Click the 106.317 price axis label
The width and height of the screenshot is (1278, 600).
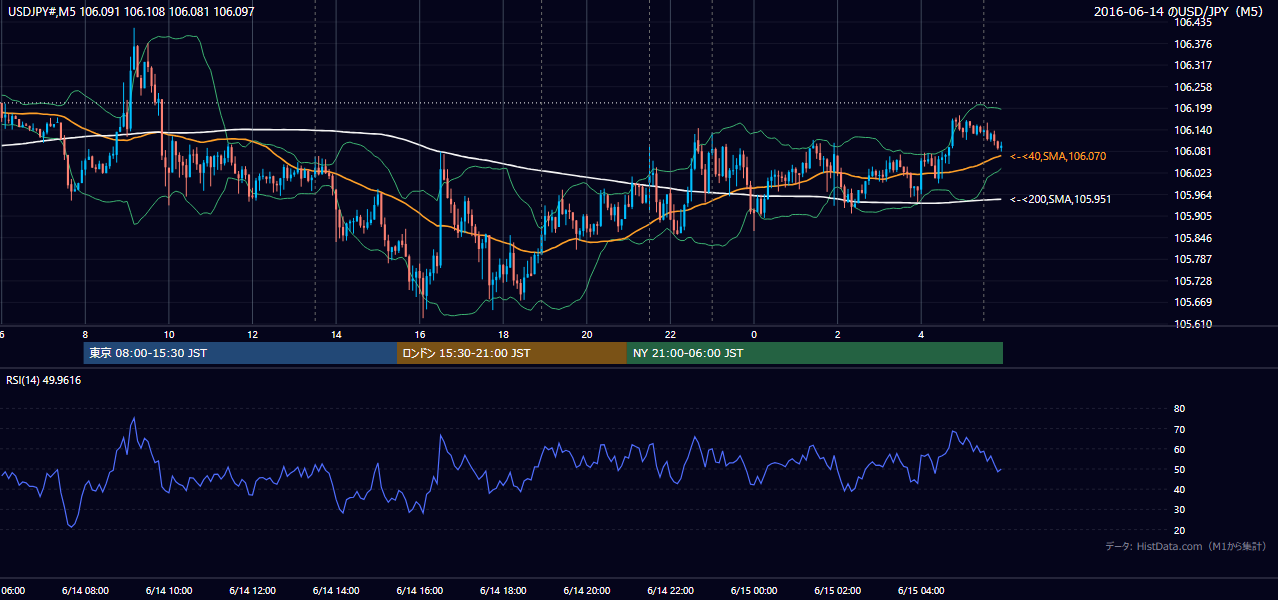point(1194,66)
